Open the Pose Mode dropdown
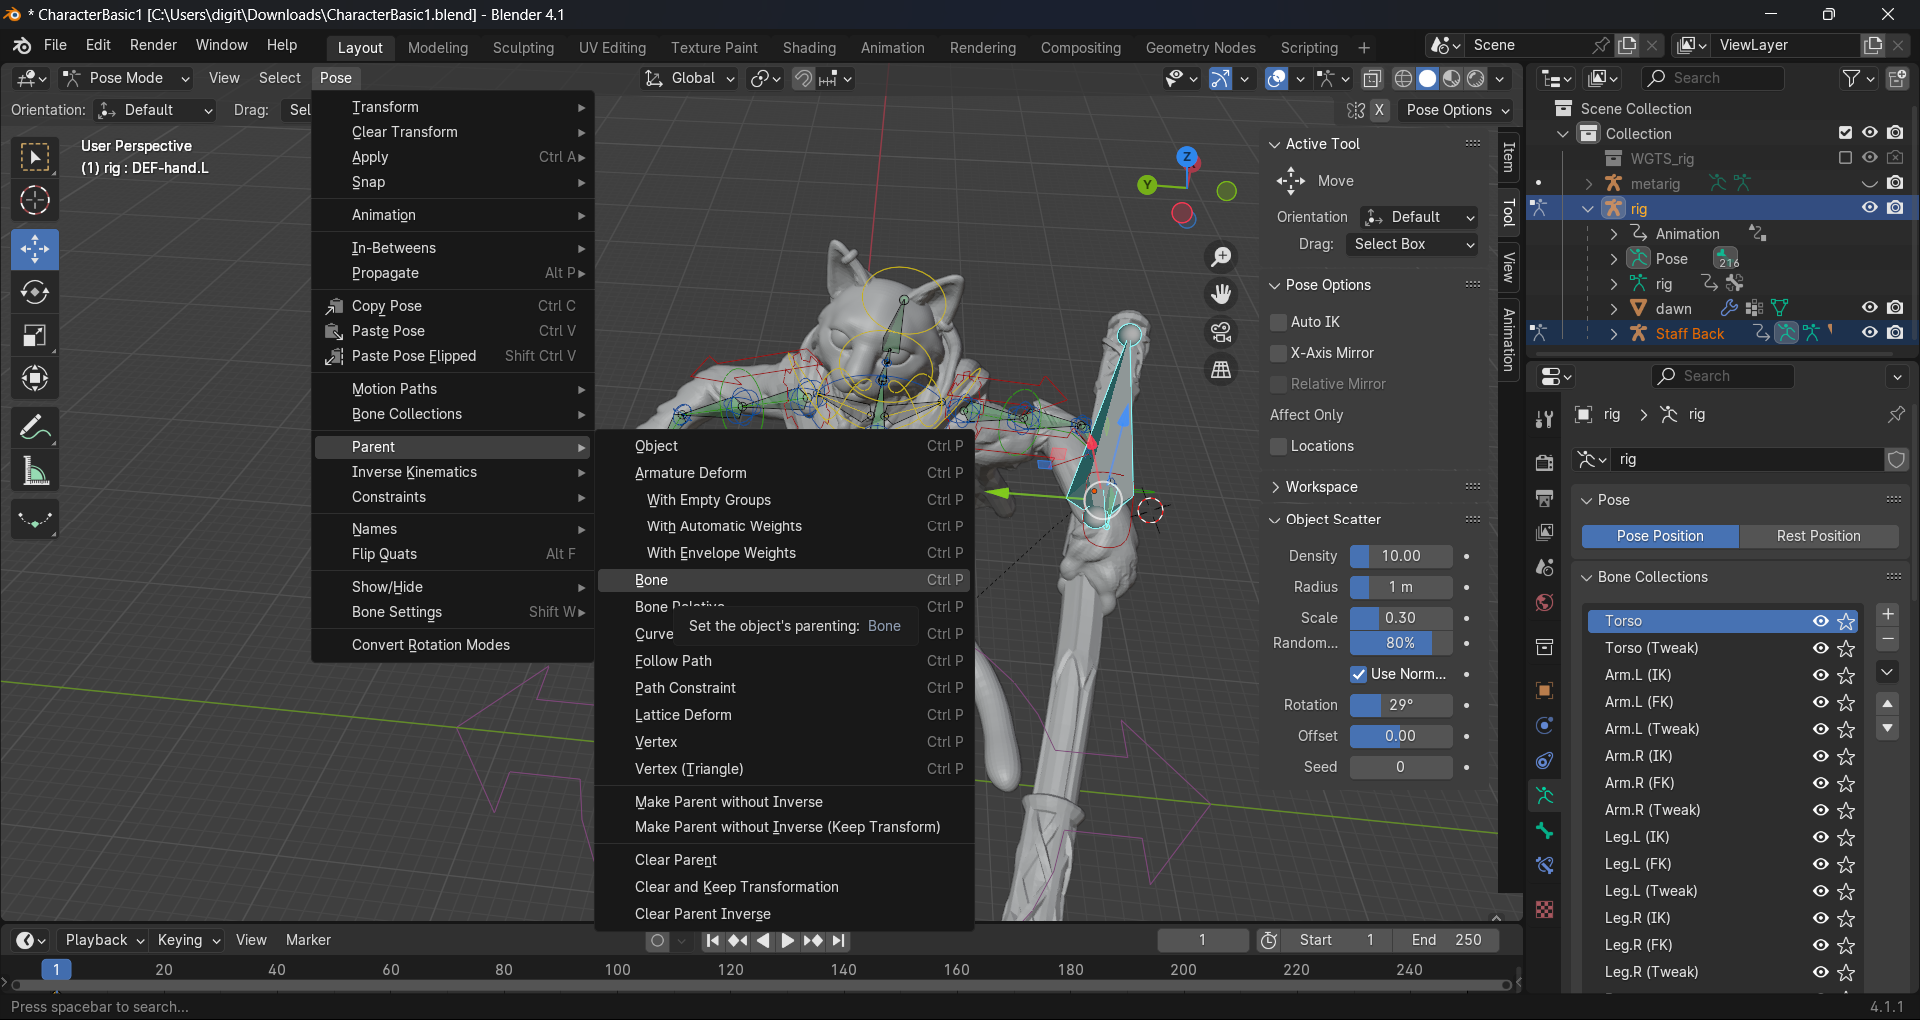The height and width of the screenshot is (1020, 1920). click(x=126, y=78)
